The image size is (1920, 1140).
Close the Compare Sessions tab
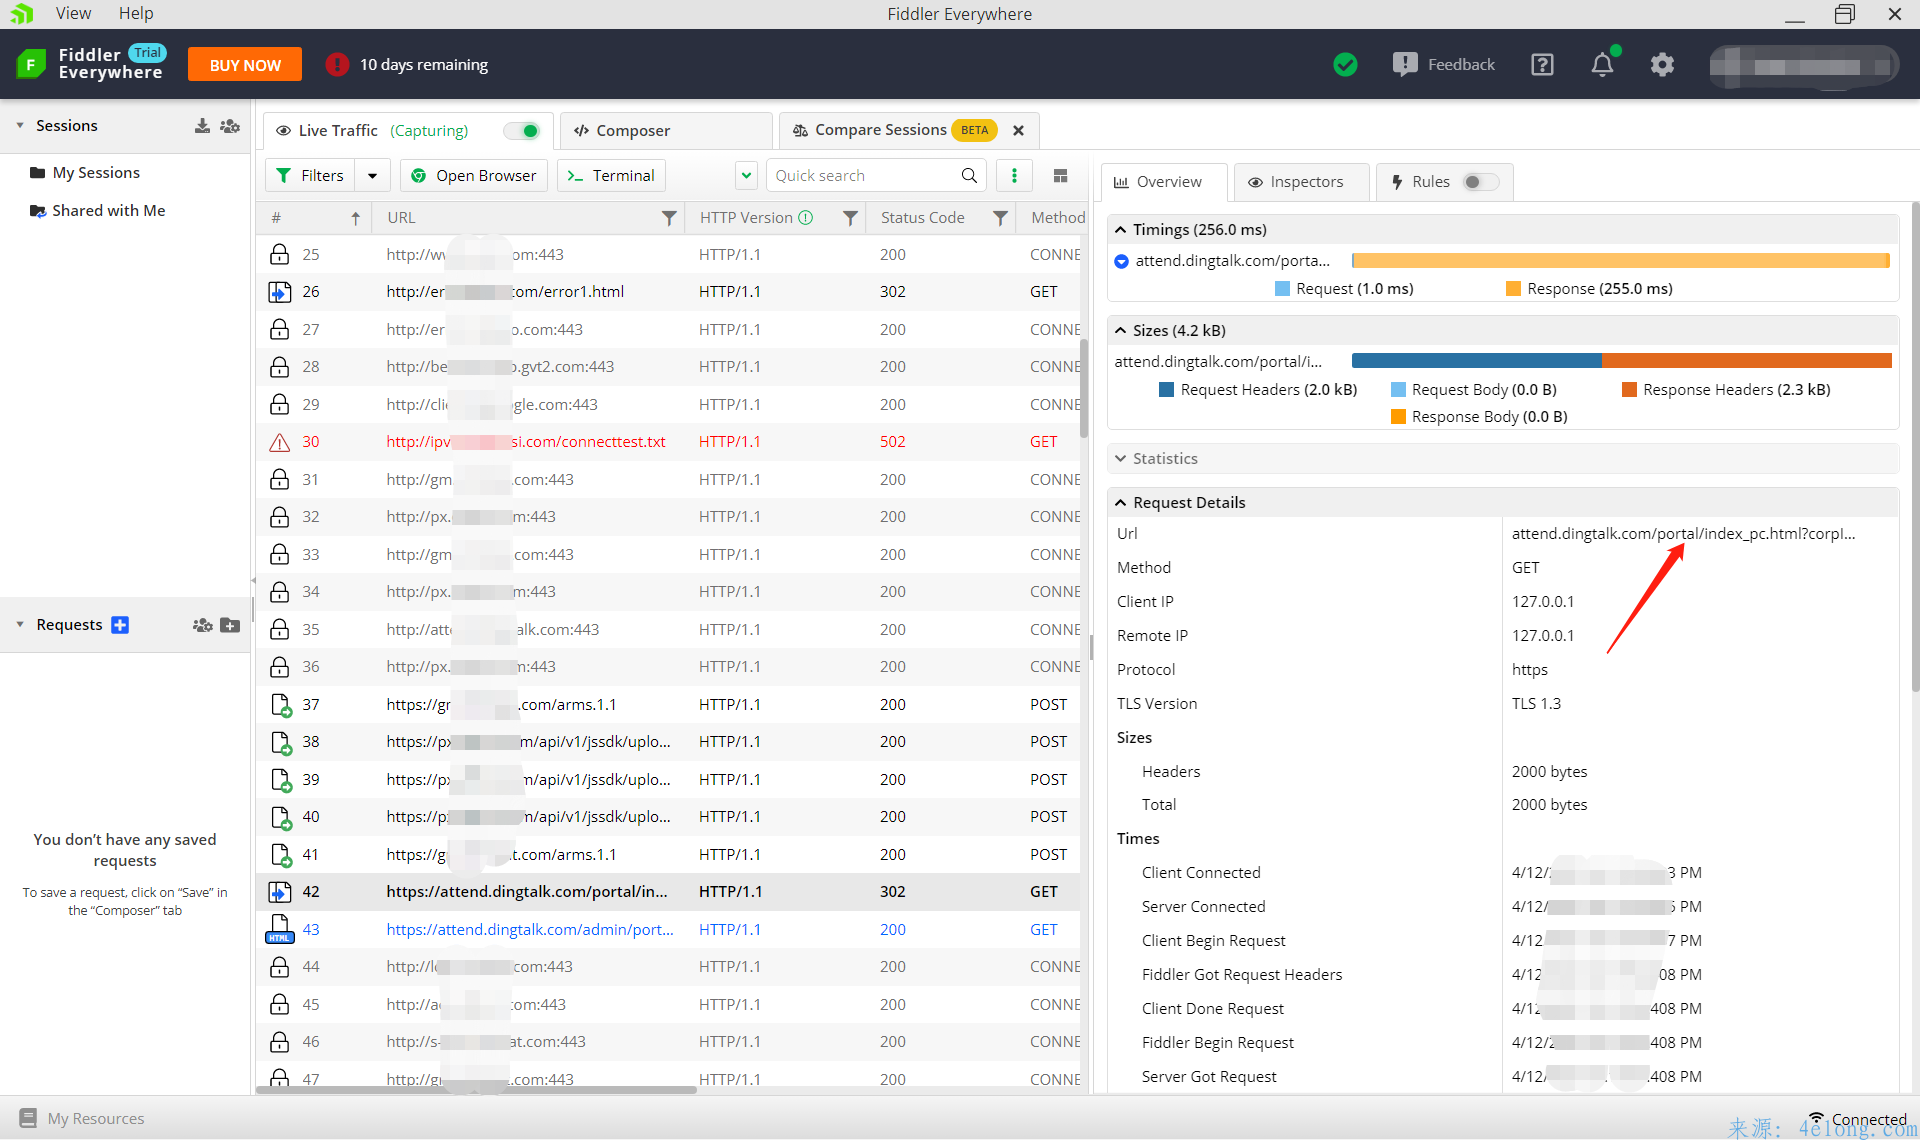click(x=1018, y=130)
